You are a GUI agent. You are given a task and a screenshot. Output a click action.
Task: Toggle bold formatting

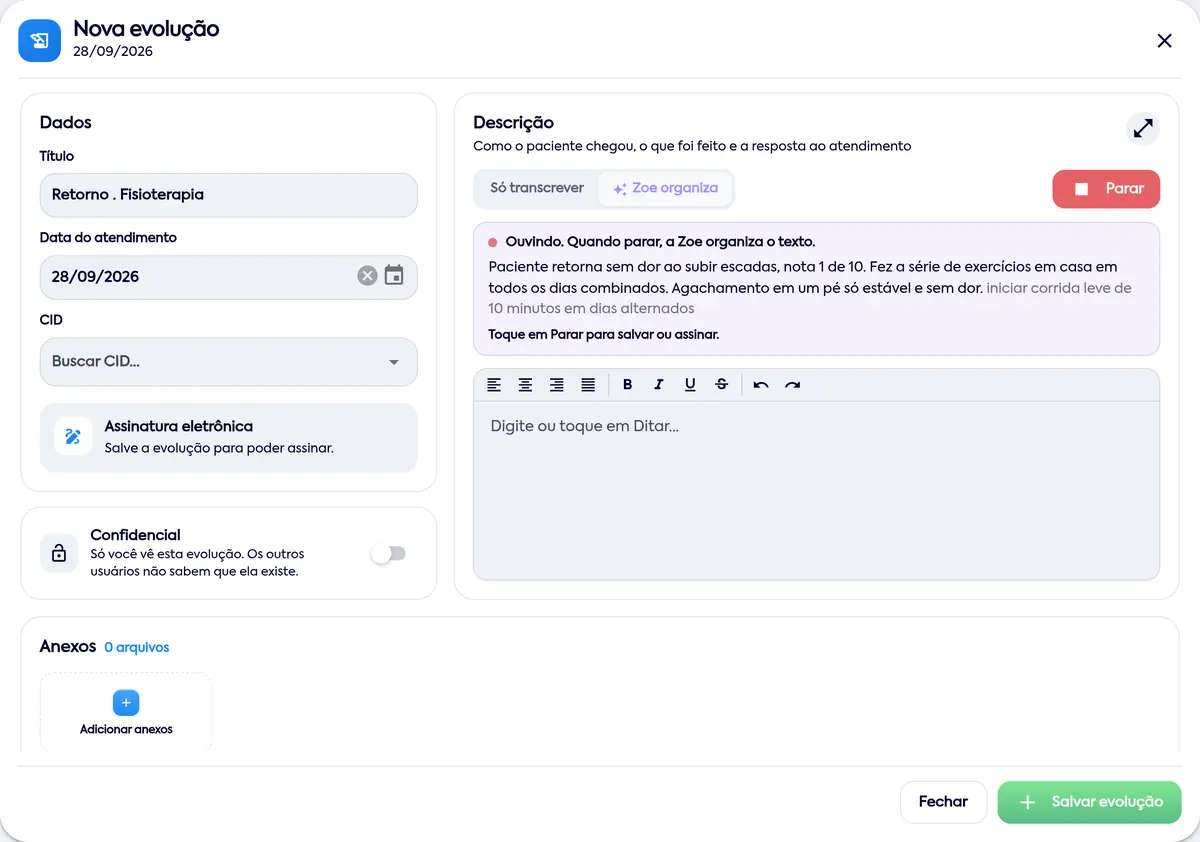(x=628, y=385)
